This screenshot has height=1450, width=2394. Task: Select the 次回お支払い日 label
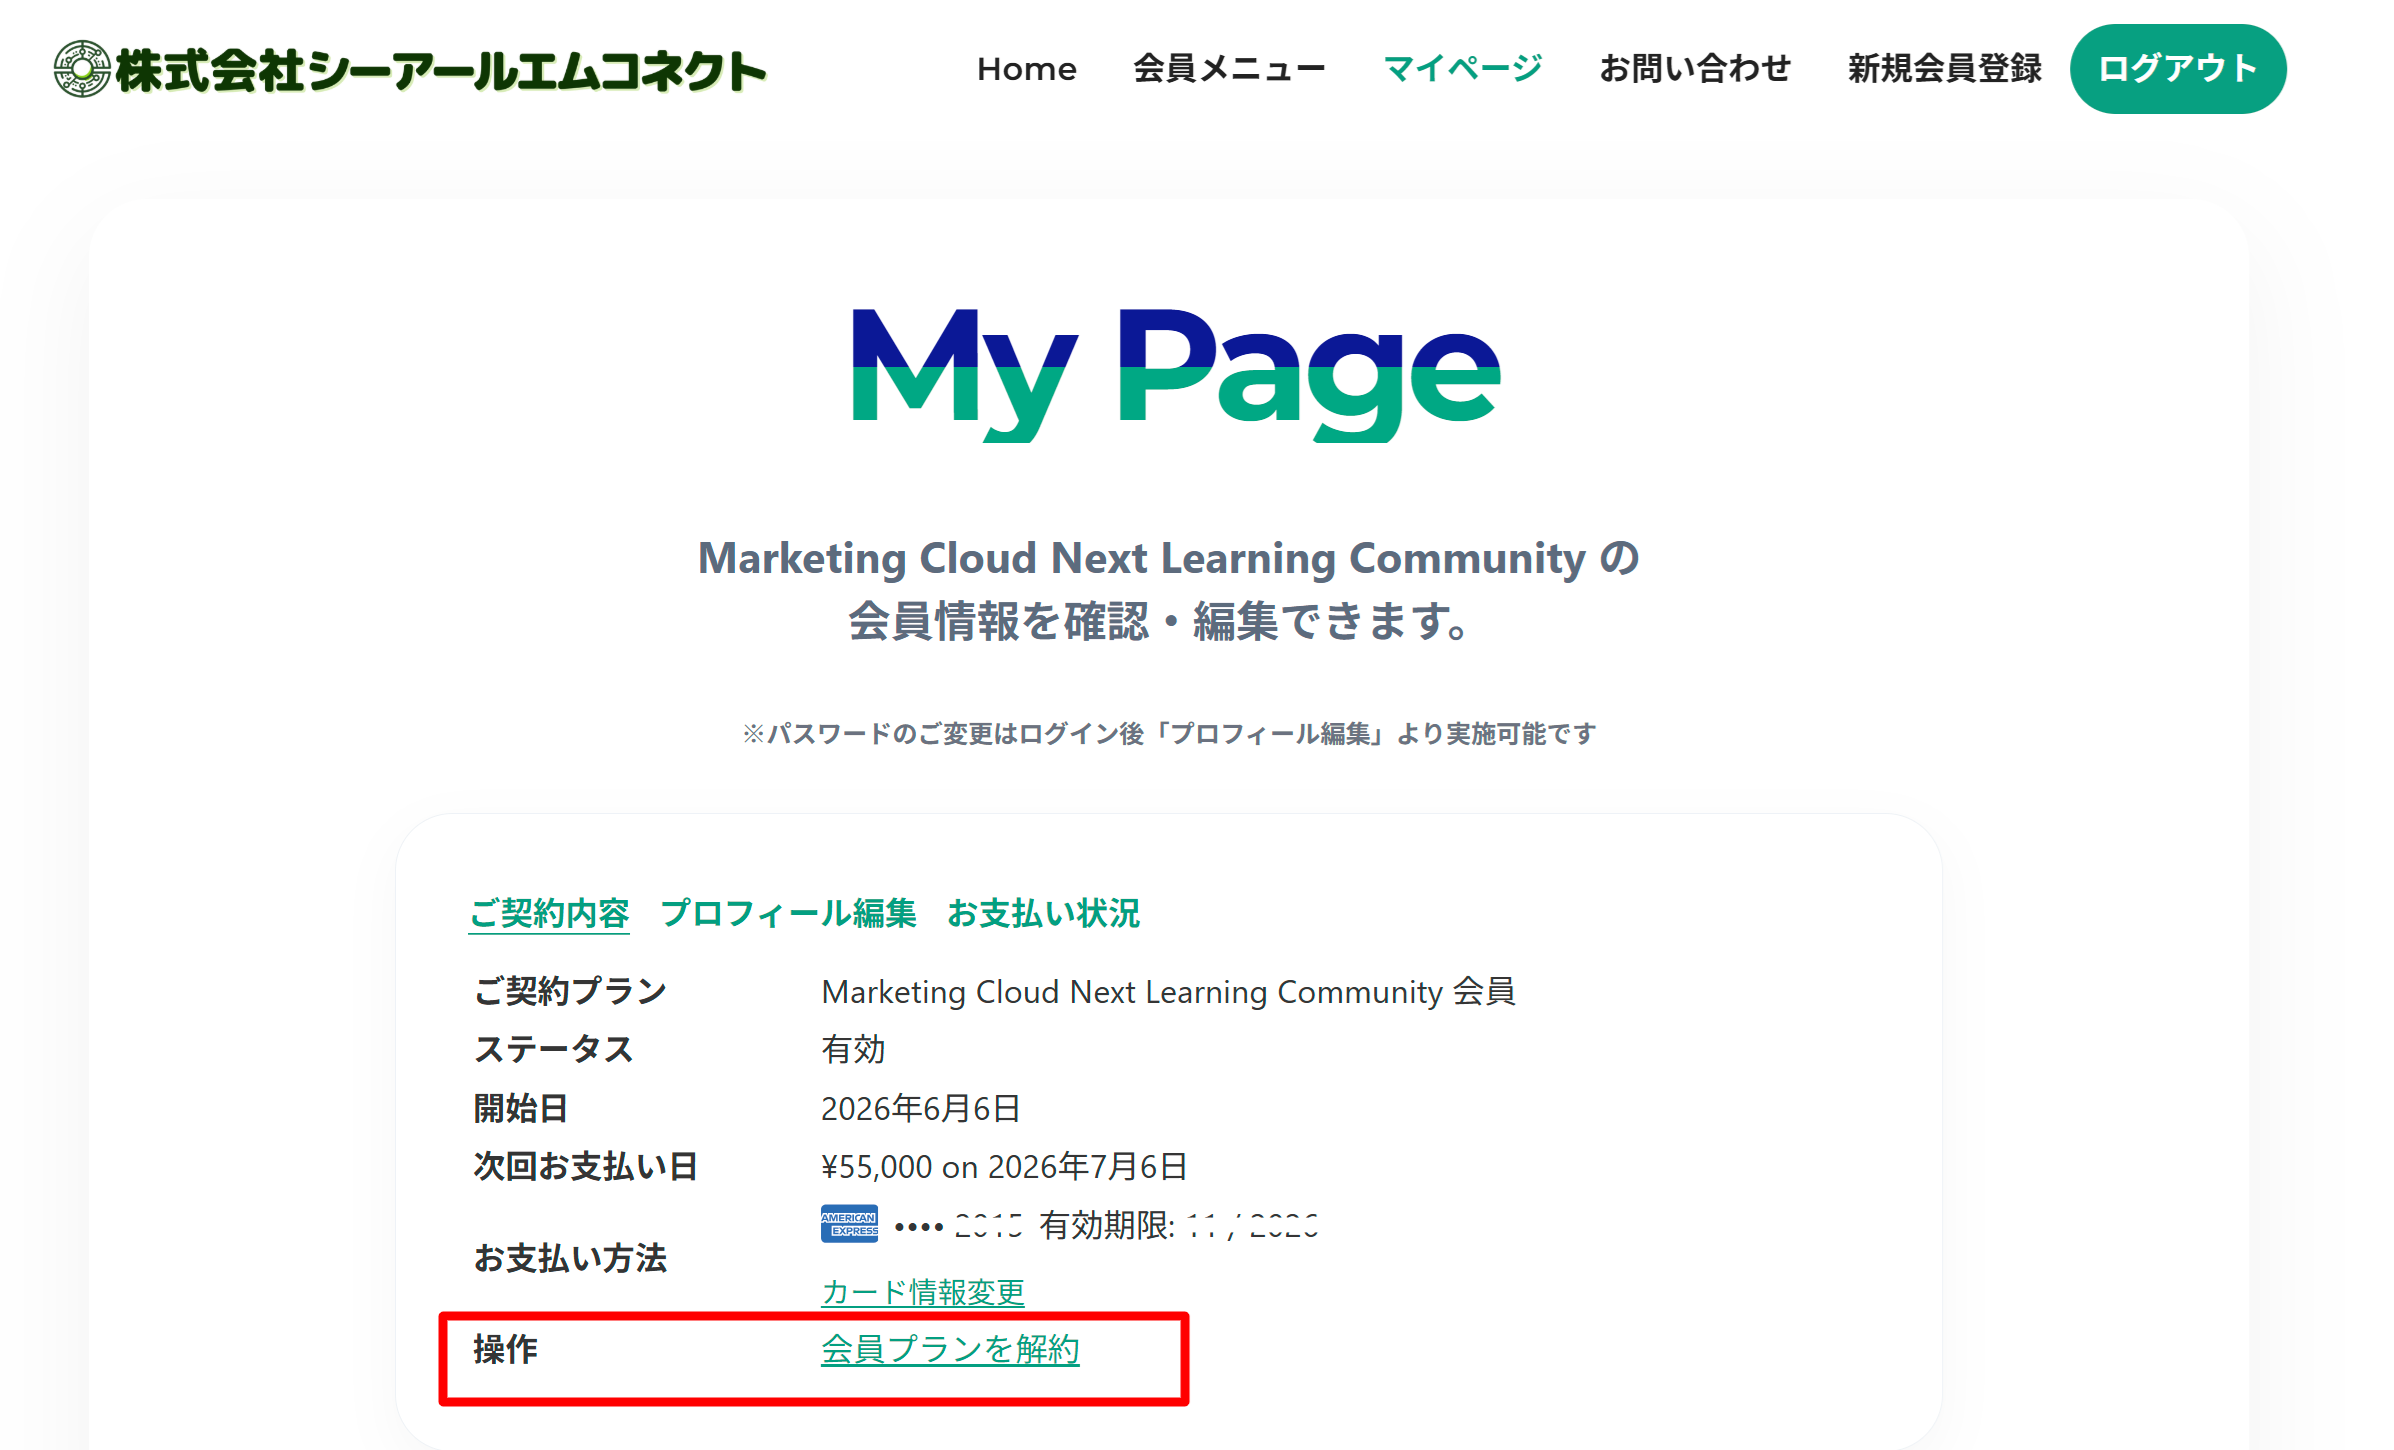pos(585,1166)
